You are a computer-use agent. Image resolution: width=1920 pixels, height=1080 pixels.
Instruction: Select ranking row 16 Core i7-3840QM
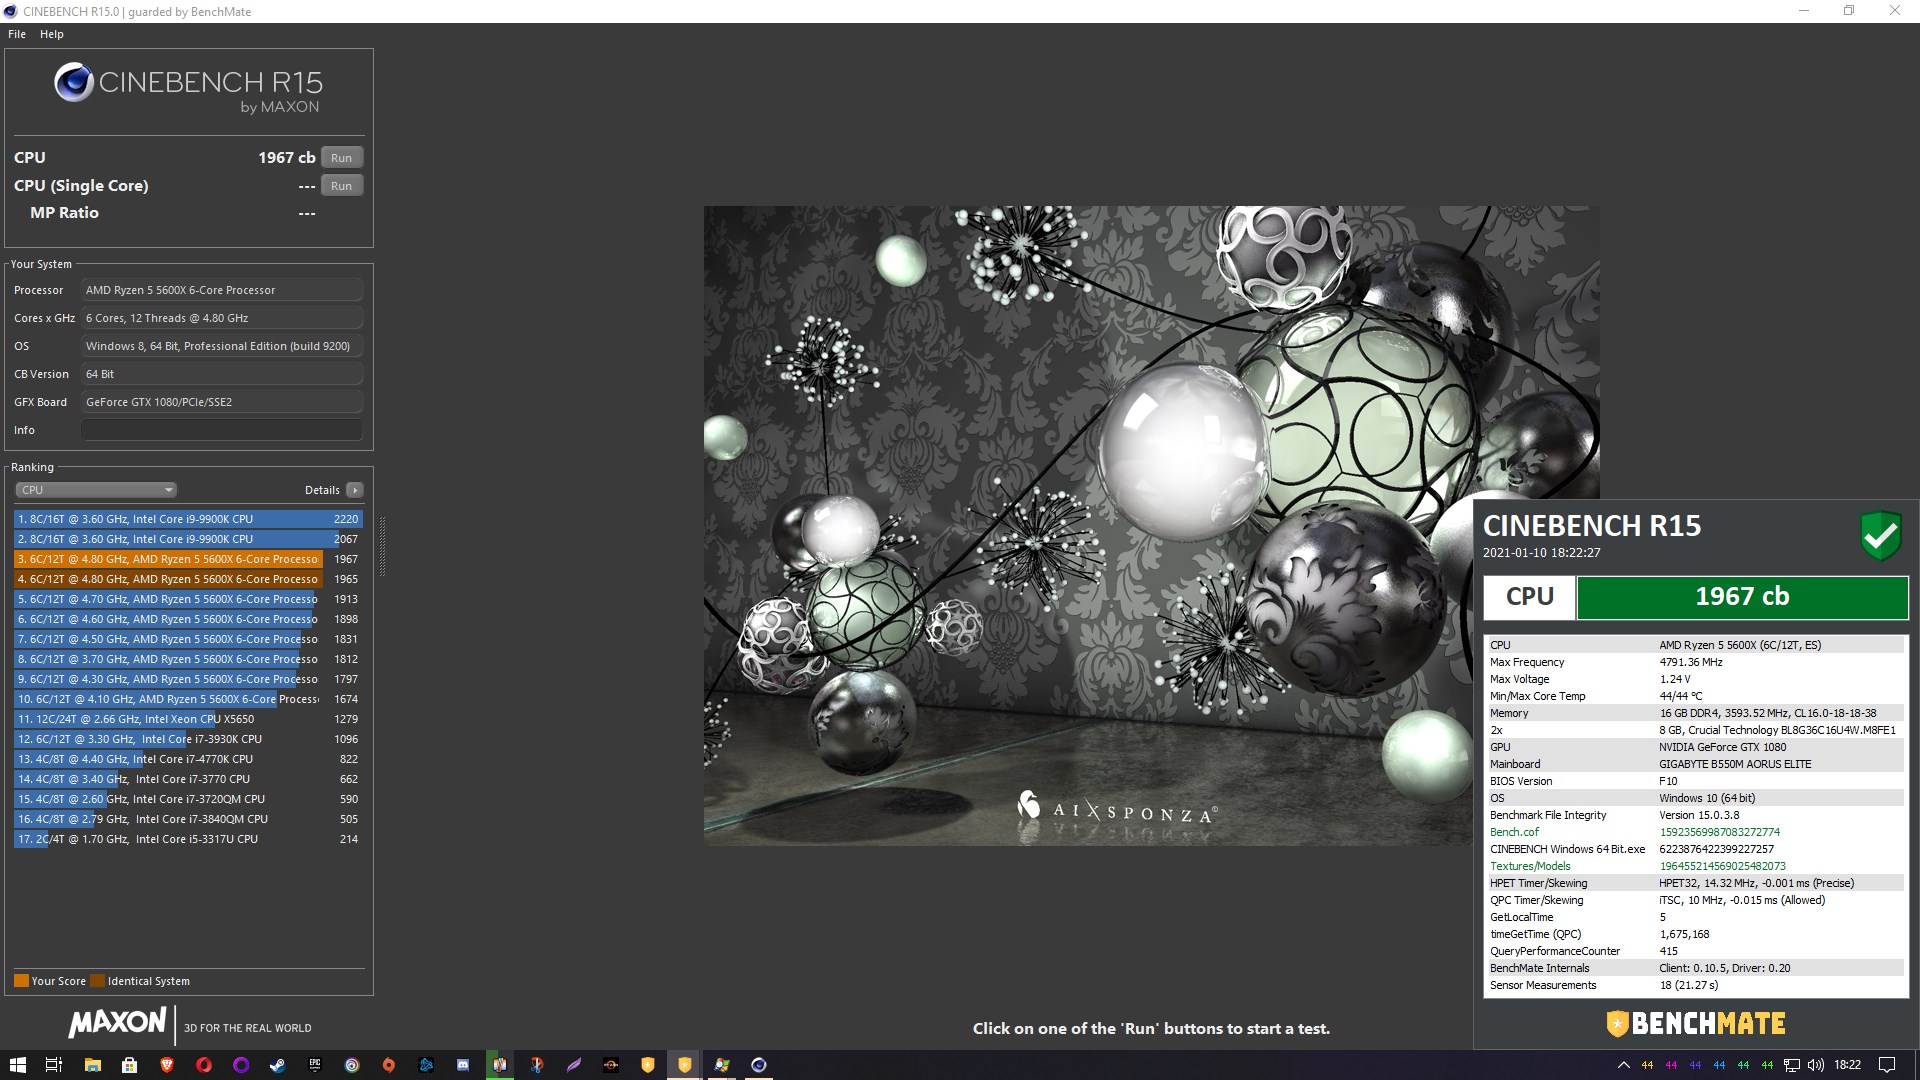188,819
